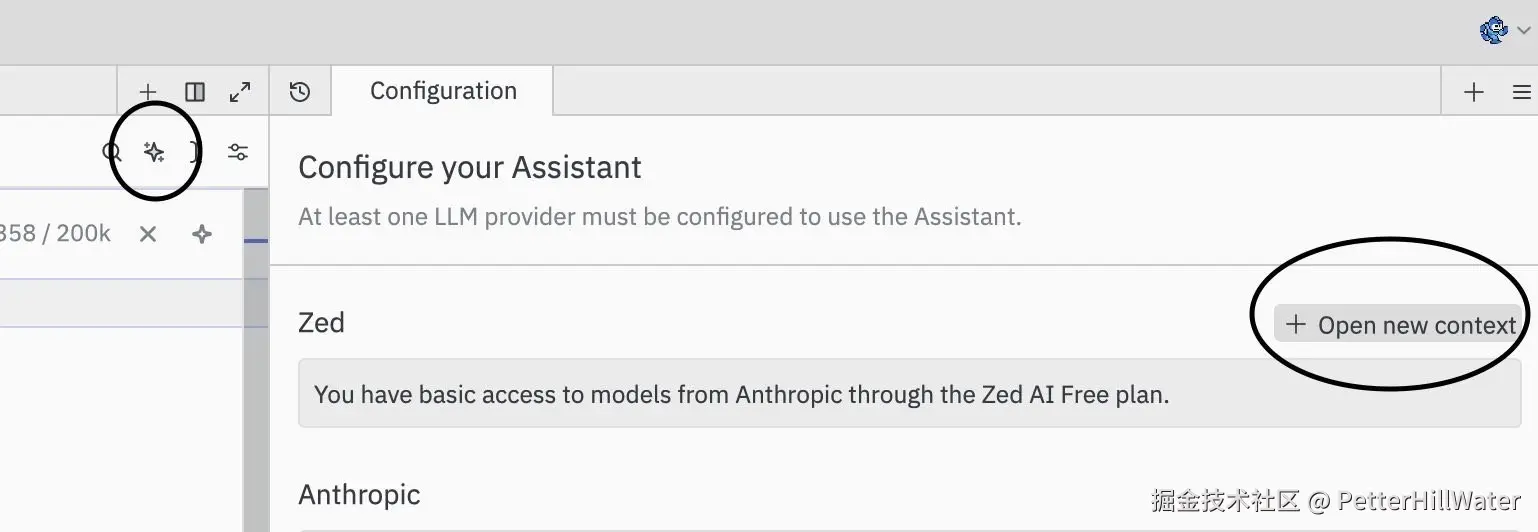Click the circled inline assist sparkle icon
The image size is (1538, 532).
coord(154,152)
